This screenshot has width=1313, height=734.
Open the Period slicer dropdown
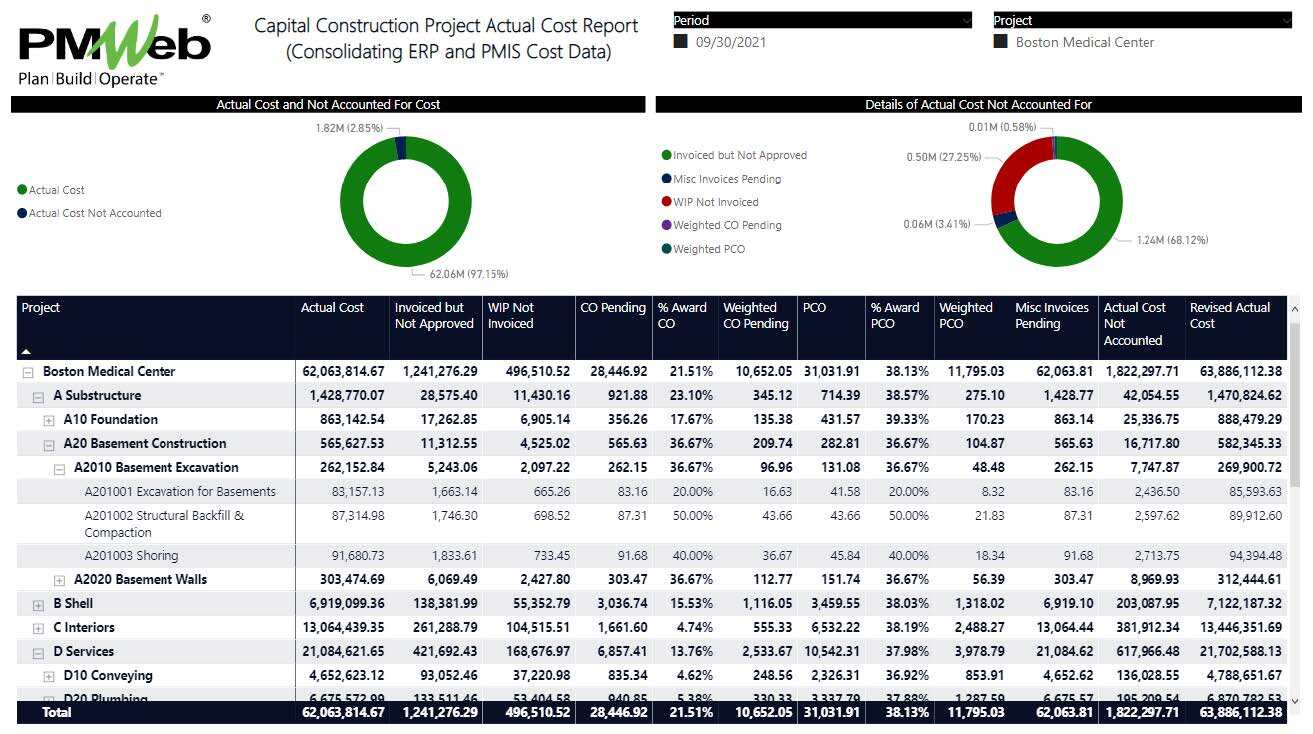click(966, 20)
